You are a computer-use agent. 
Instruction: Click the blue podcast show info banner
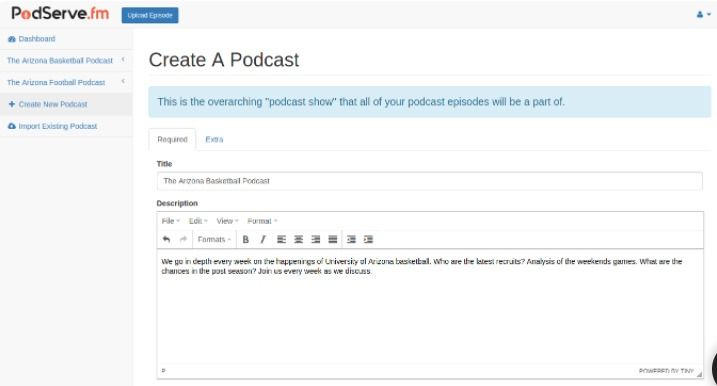(x=429, y=102)
